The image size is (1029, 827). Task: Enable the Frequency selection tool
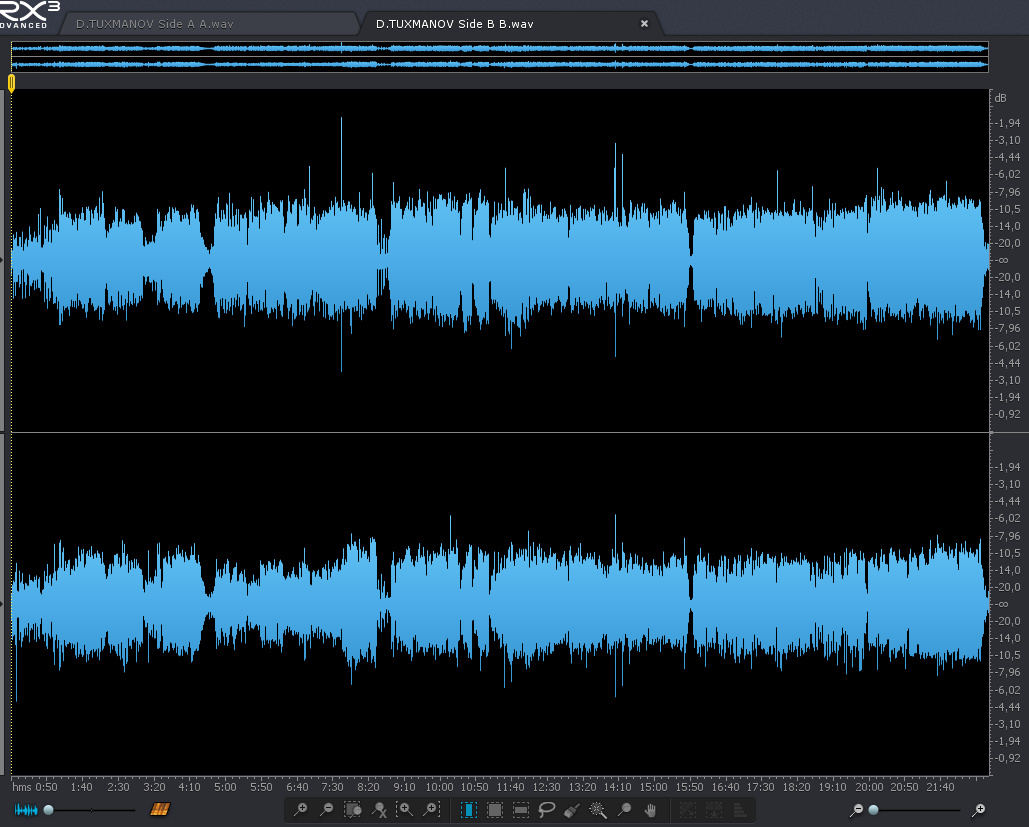pos(521,809)
